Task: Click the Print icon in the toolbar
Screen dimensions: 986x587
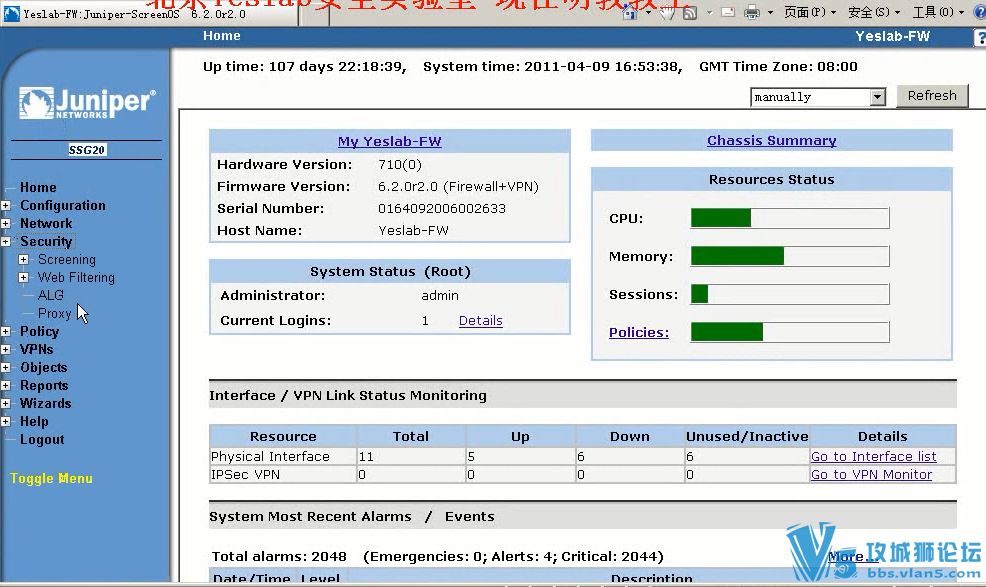Action: point(751,12)
